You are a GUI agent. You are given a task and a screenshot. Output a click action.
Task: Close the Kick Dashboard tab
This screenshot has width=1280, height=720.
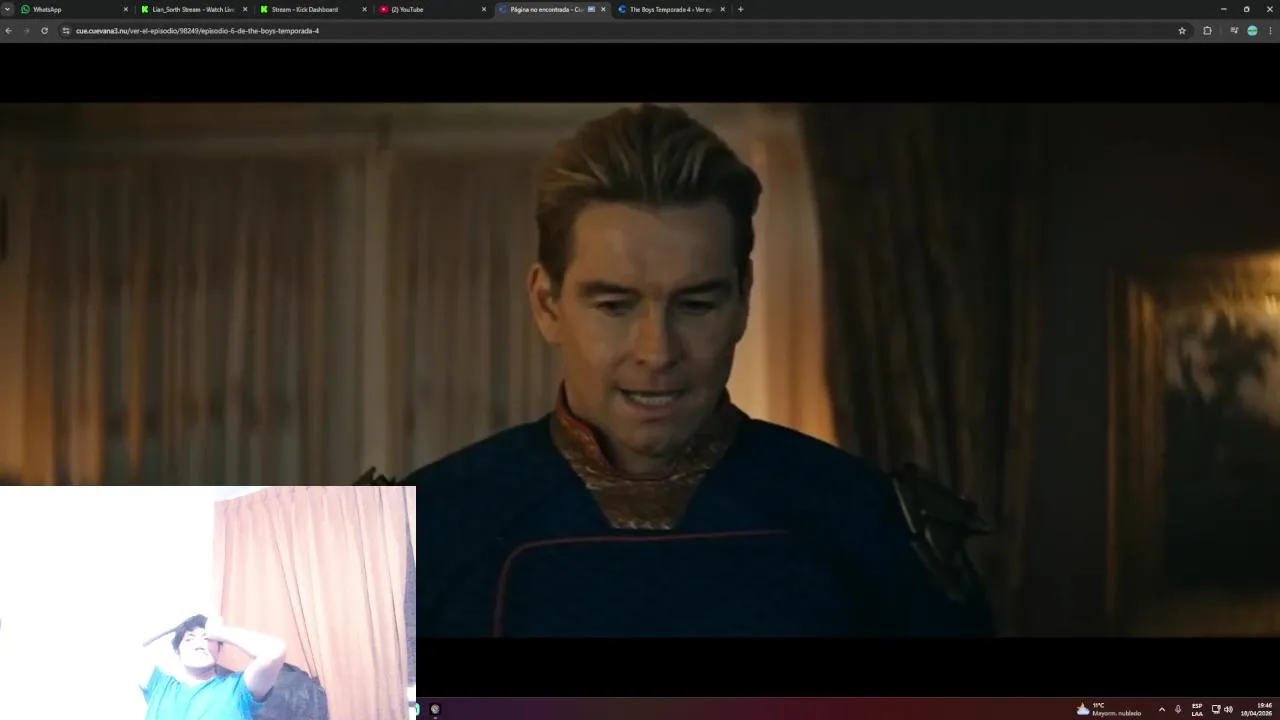(364, 9)
